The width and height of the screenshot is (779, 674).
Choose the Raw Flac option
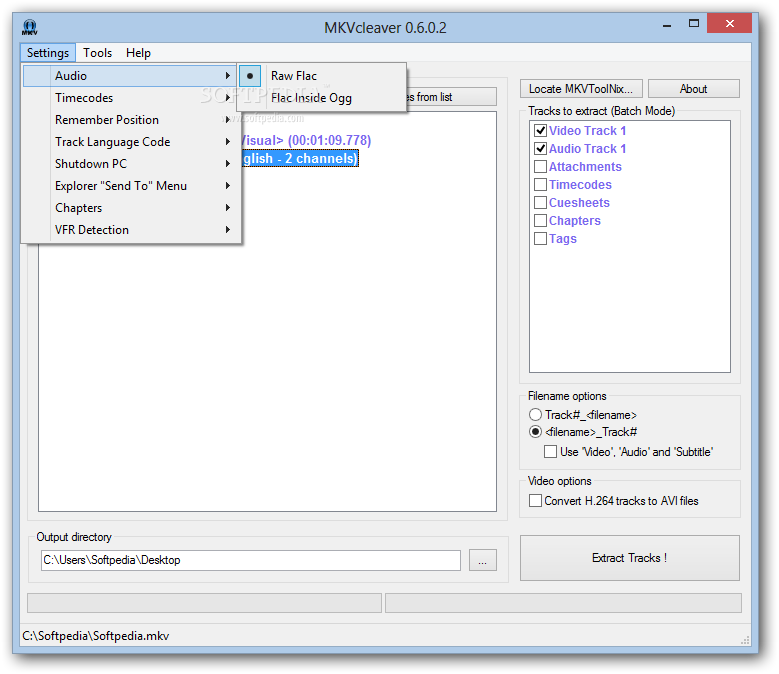(x=322, y=75)
